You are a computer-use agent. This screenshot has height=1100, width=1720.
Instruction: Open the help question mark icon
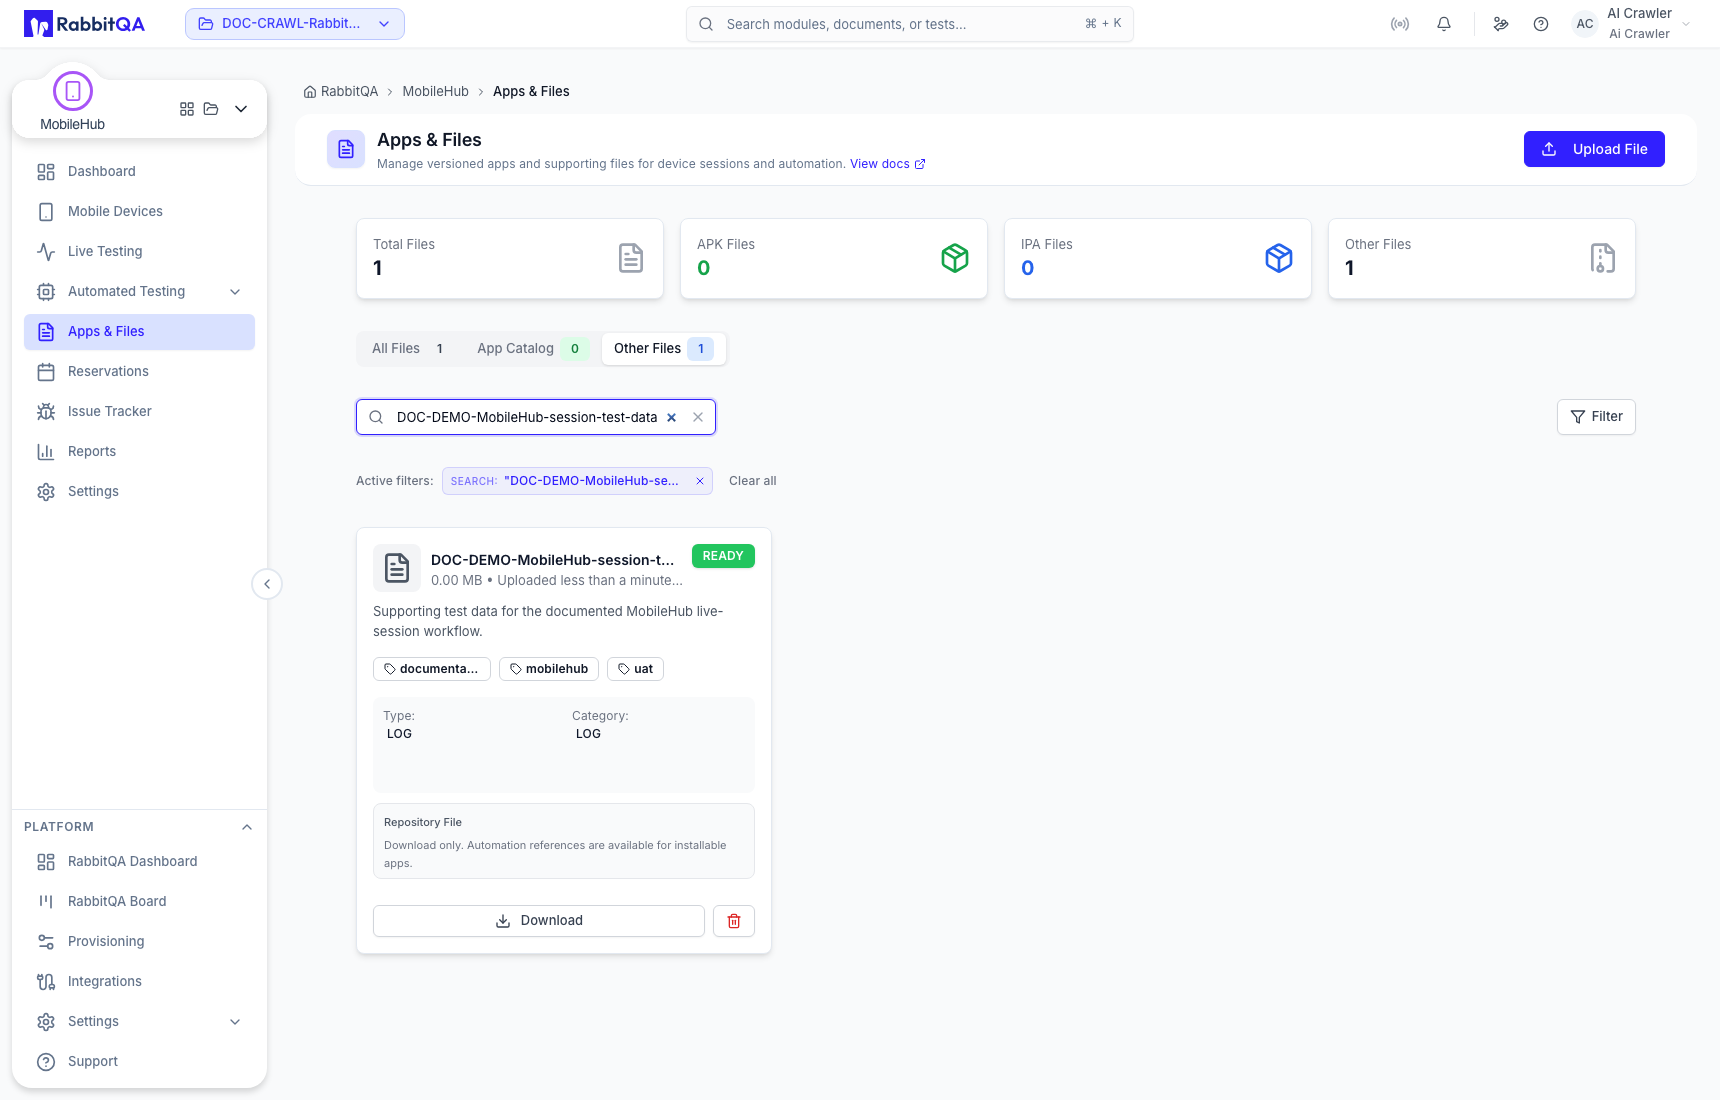(x=1541, y=24)
